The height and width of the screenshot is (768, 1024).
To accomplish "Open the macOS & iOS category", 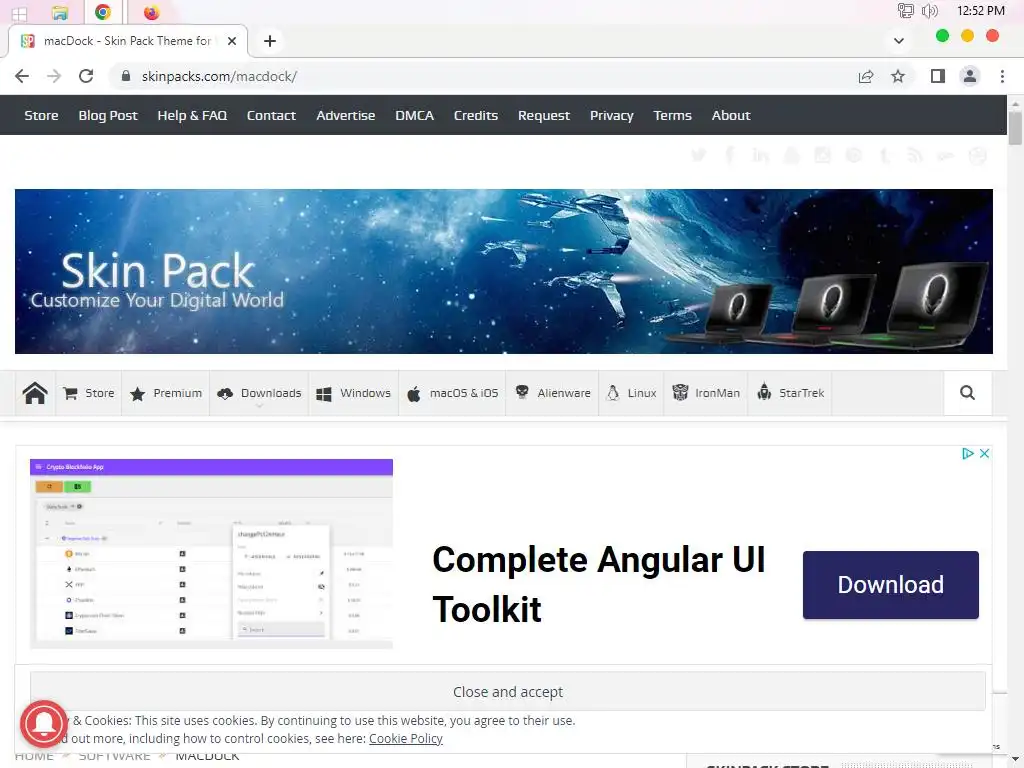I will coord(452,393).
